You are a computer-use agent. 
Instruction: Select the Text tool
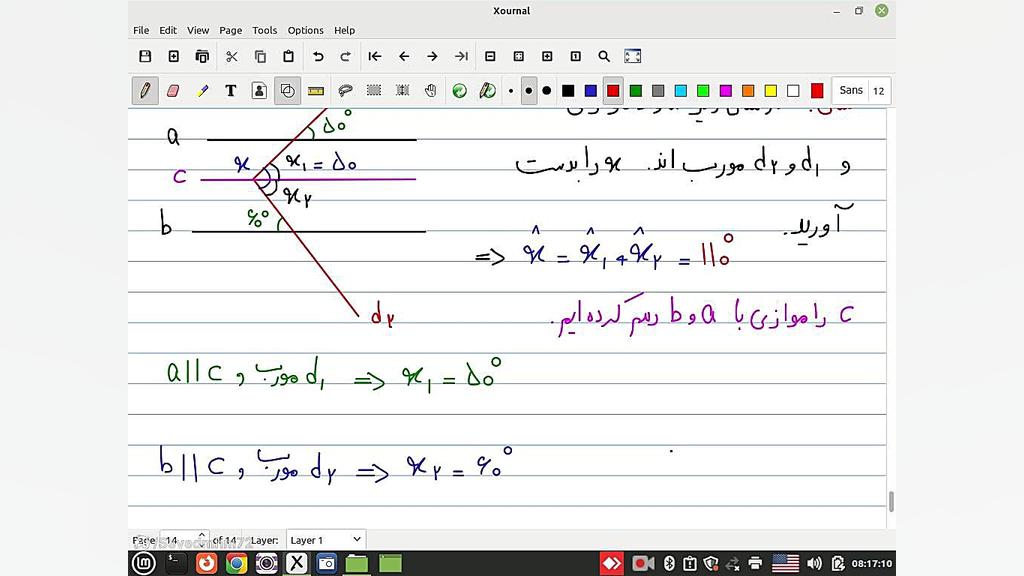[231, 91]
